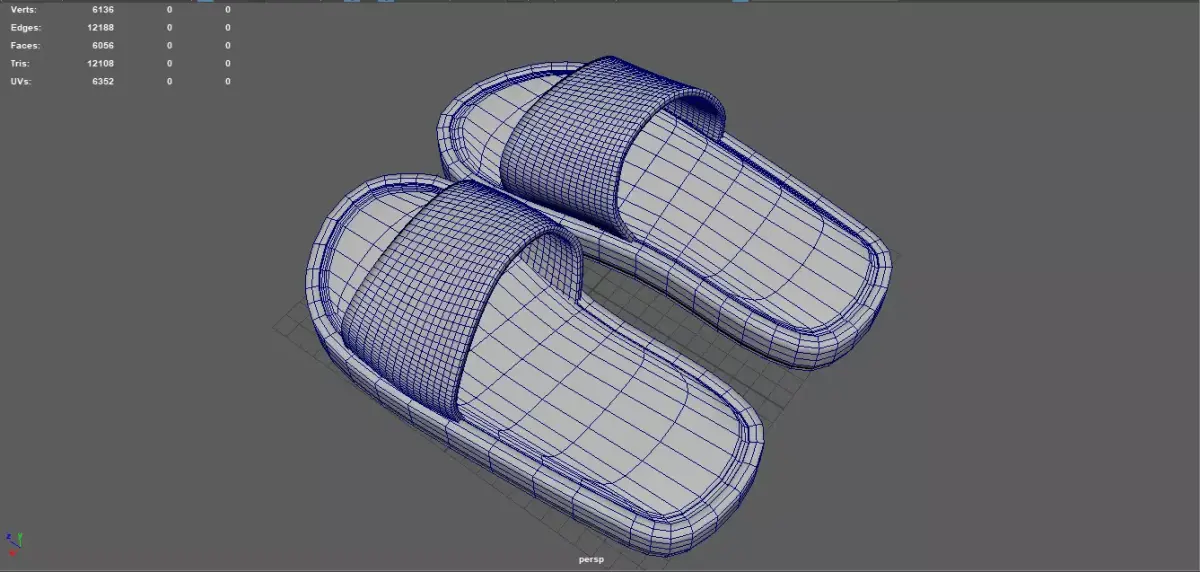Screen dimensions: 1200x572
Task: Click the 'Faces:' label in poly count
Action: (x=25, y=45)
